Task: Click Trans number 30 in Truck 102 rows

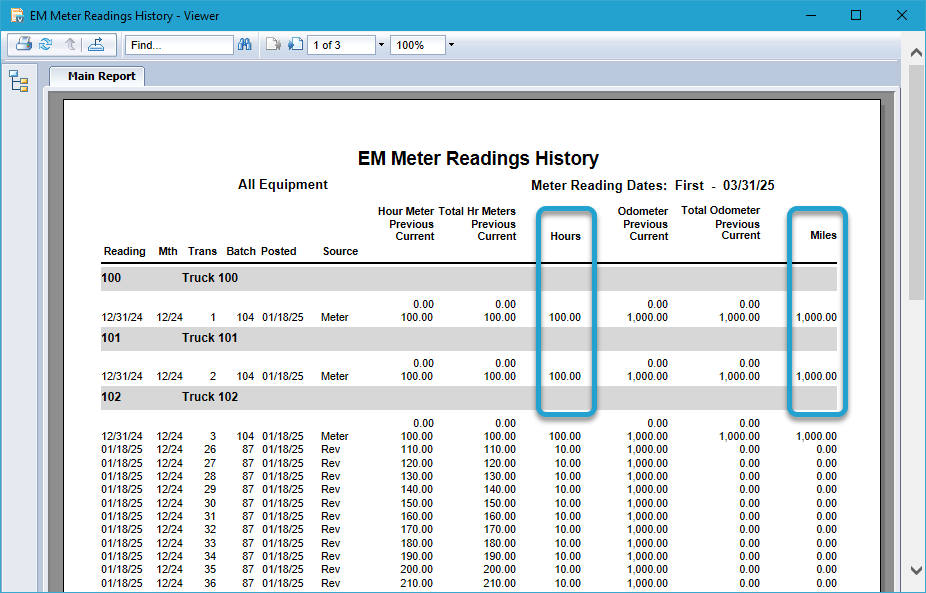Action: [x=210, y=503]
